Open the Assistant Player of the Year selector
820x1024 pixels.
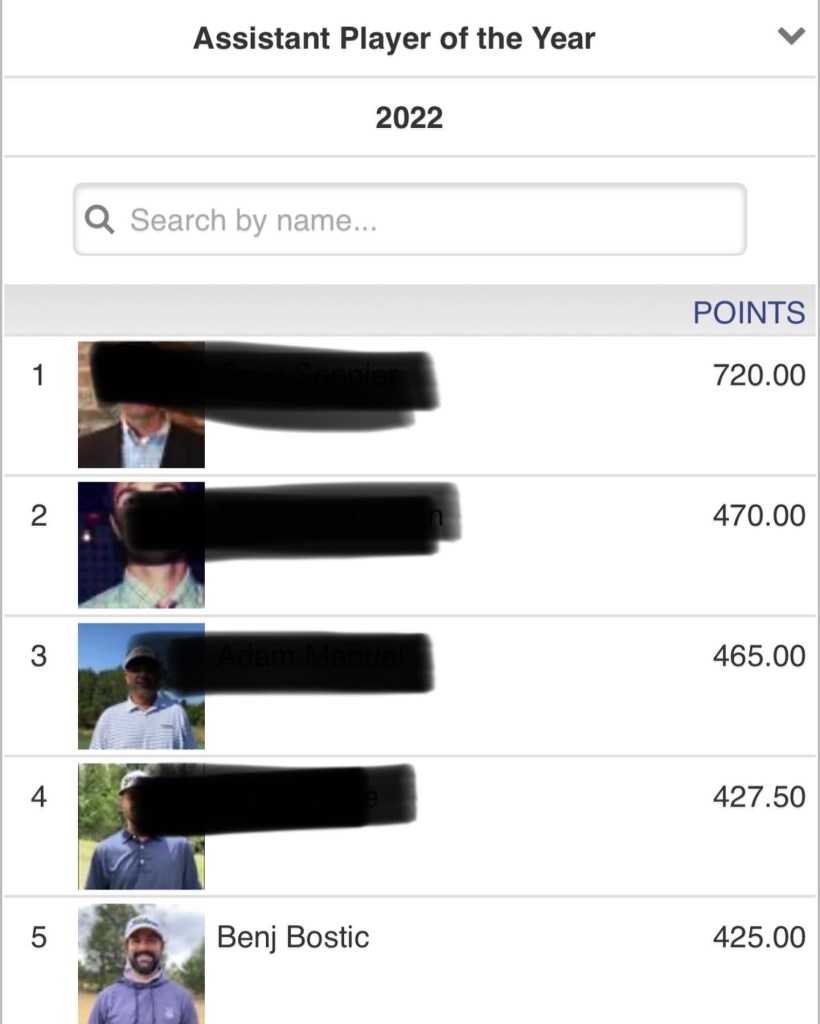point(394,39)
